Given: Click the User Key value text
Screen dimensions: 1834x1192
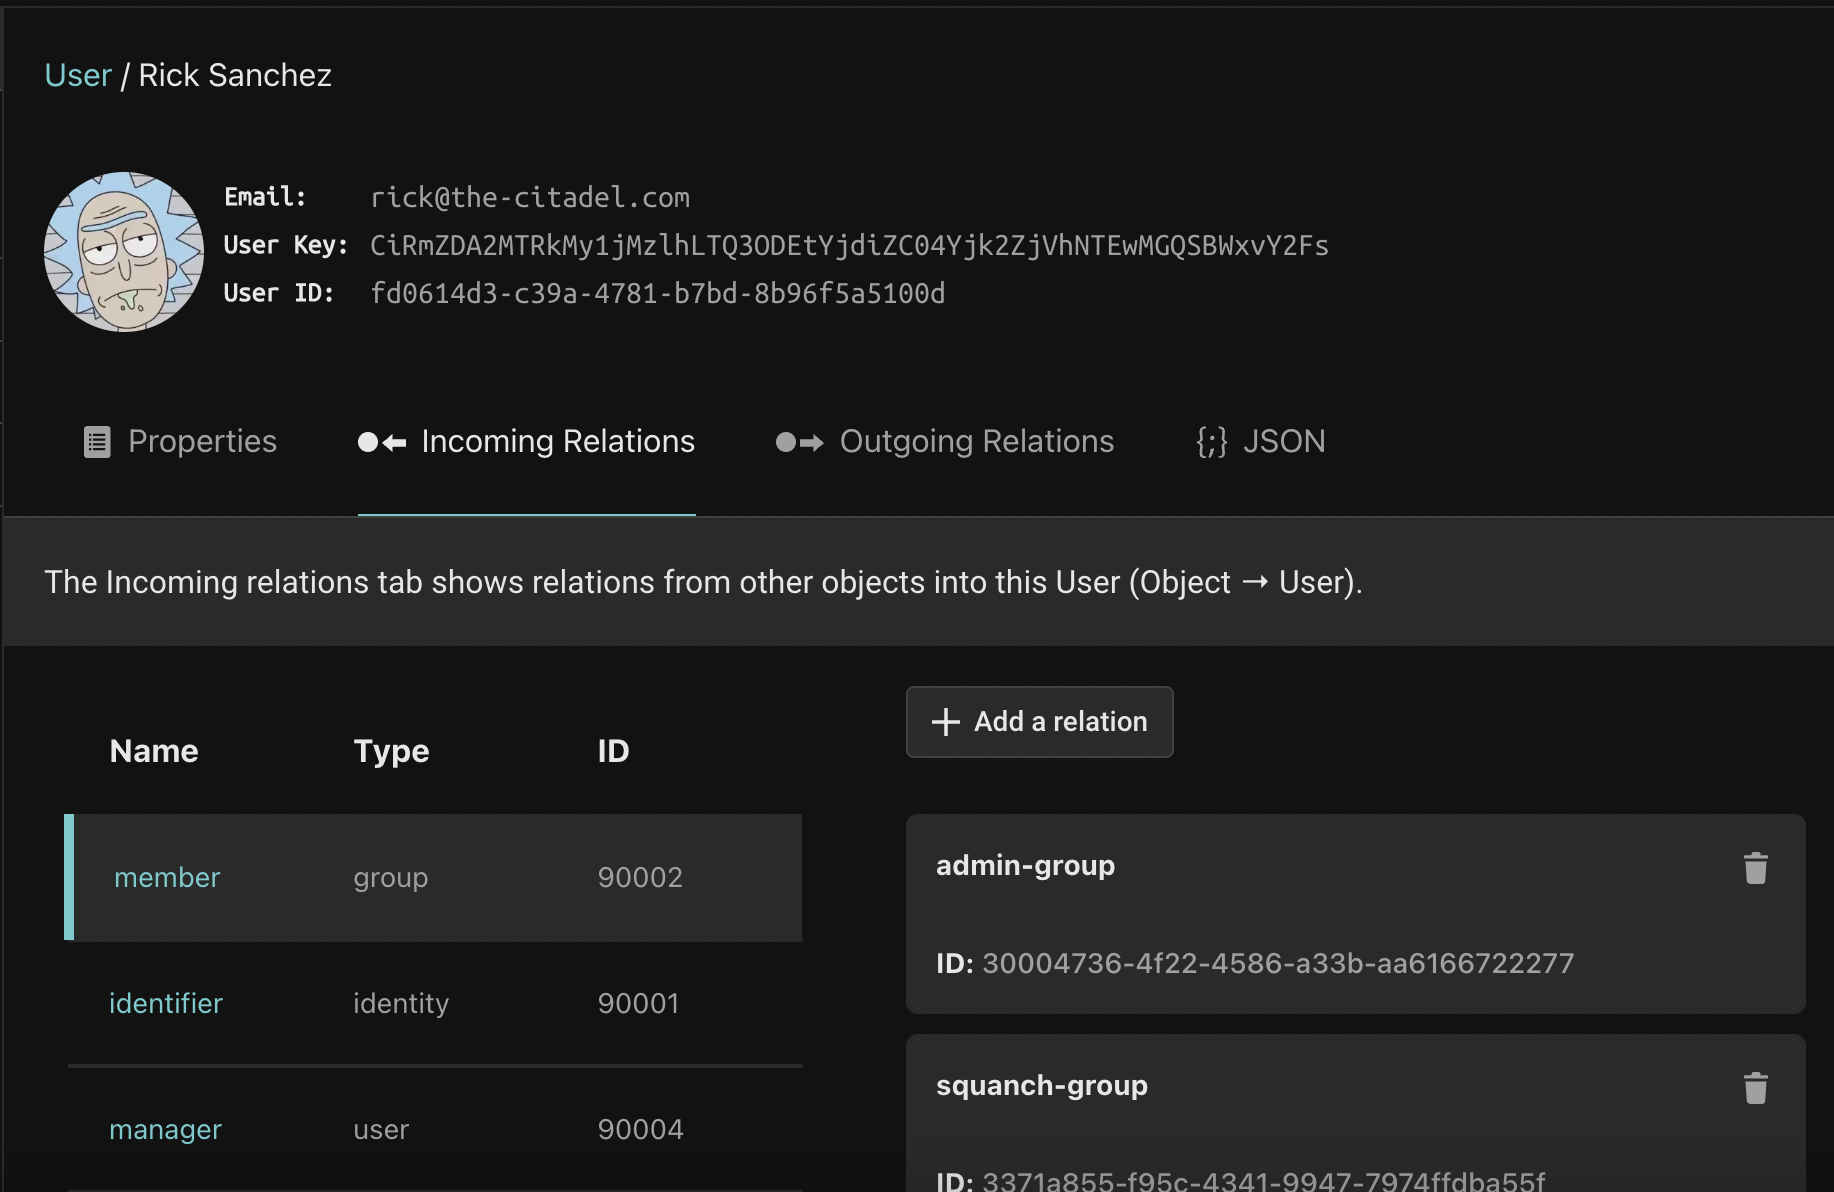Looking at the screenshot, I should coord(849,246).
